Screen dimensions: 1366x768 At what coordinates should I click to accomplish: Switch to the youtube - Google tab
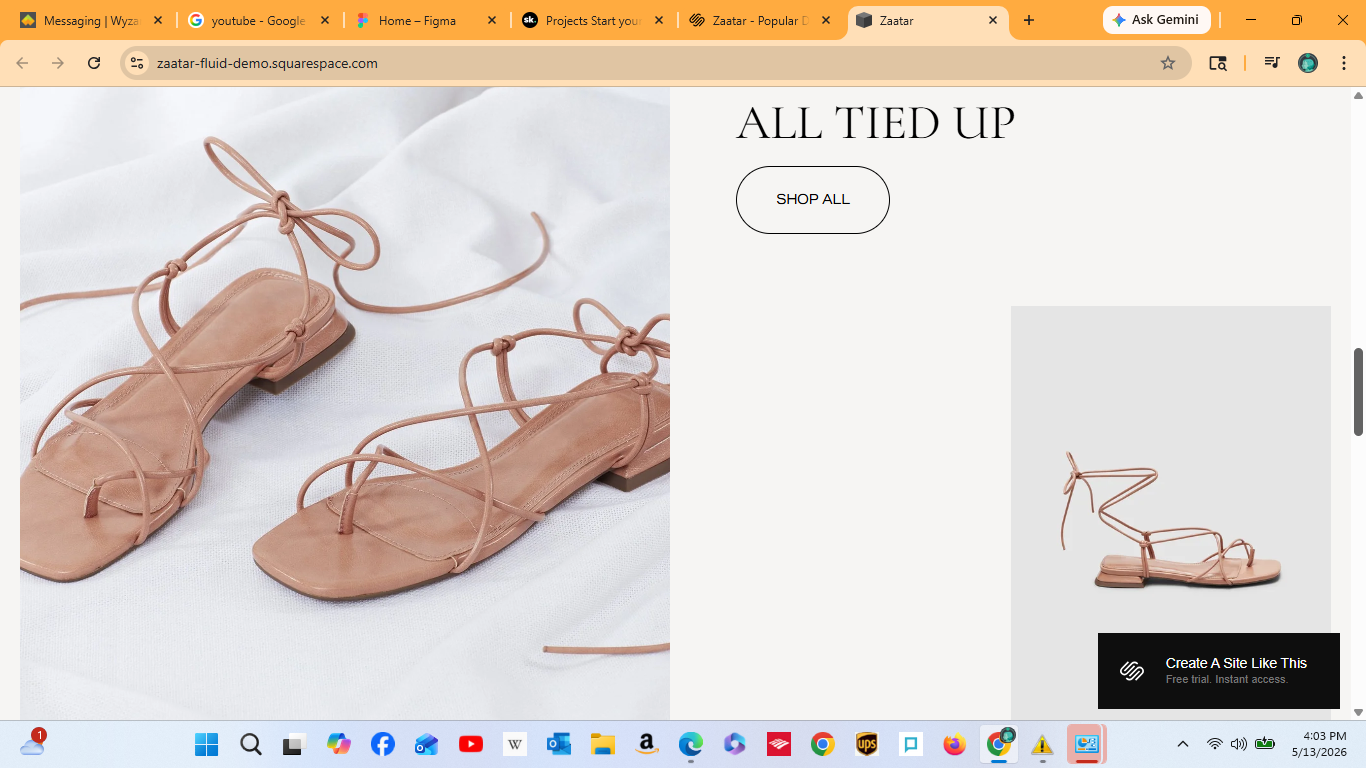click(x=257, y=20)
